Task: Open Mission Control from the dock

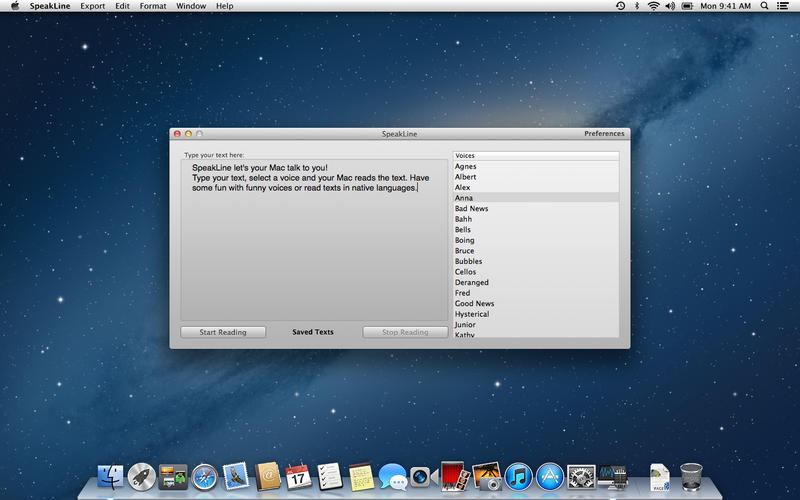Action: point(173,478)
